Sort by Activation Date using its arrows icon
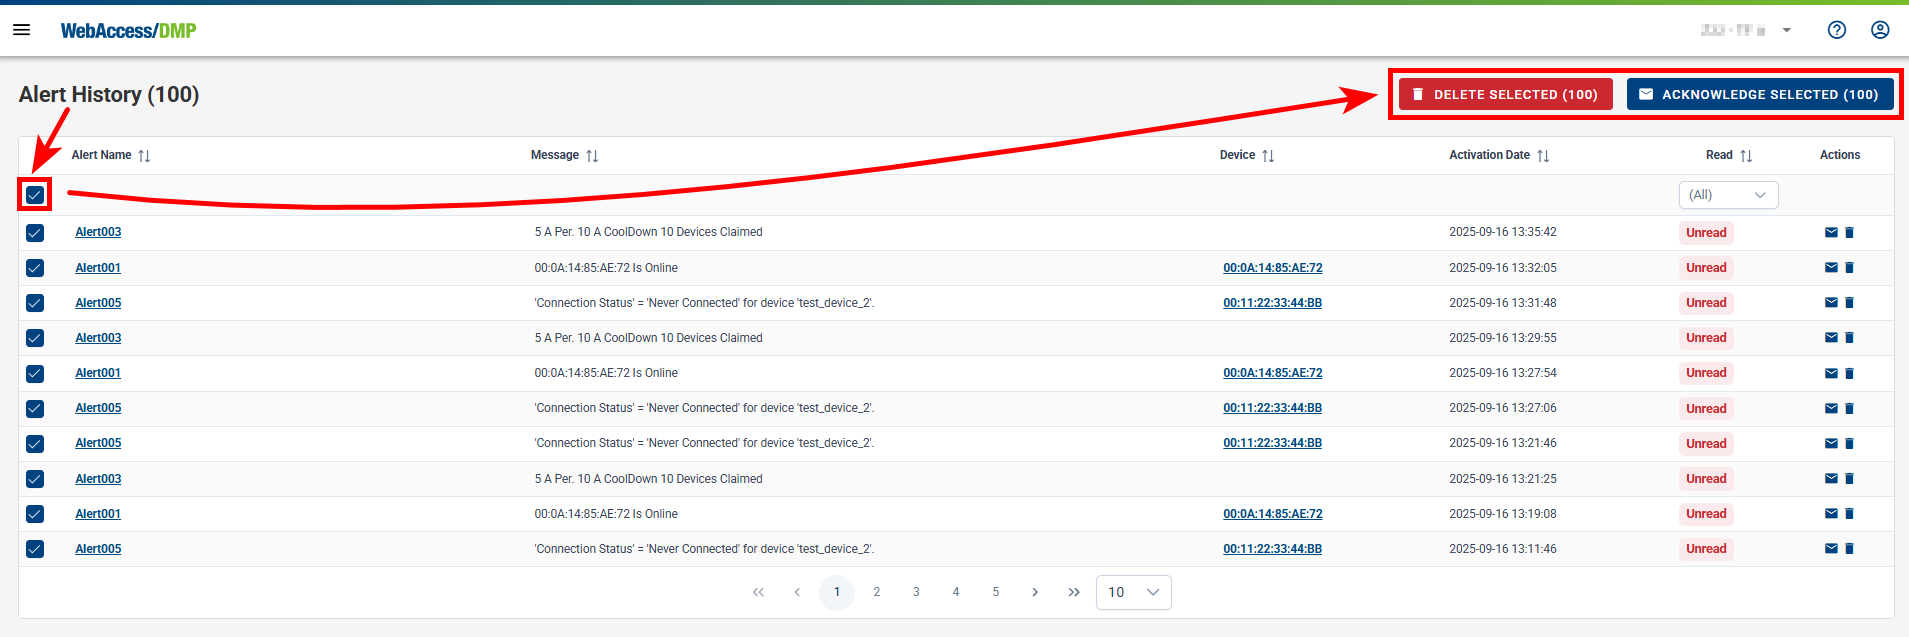1909x637 pixels. tap(1543, 156)
